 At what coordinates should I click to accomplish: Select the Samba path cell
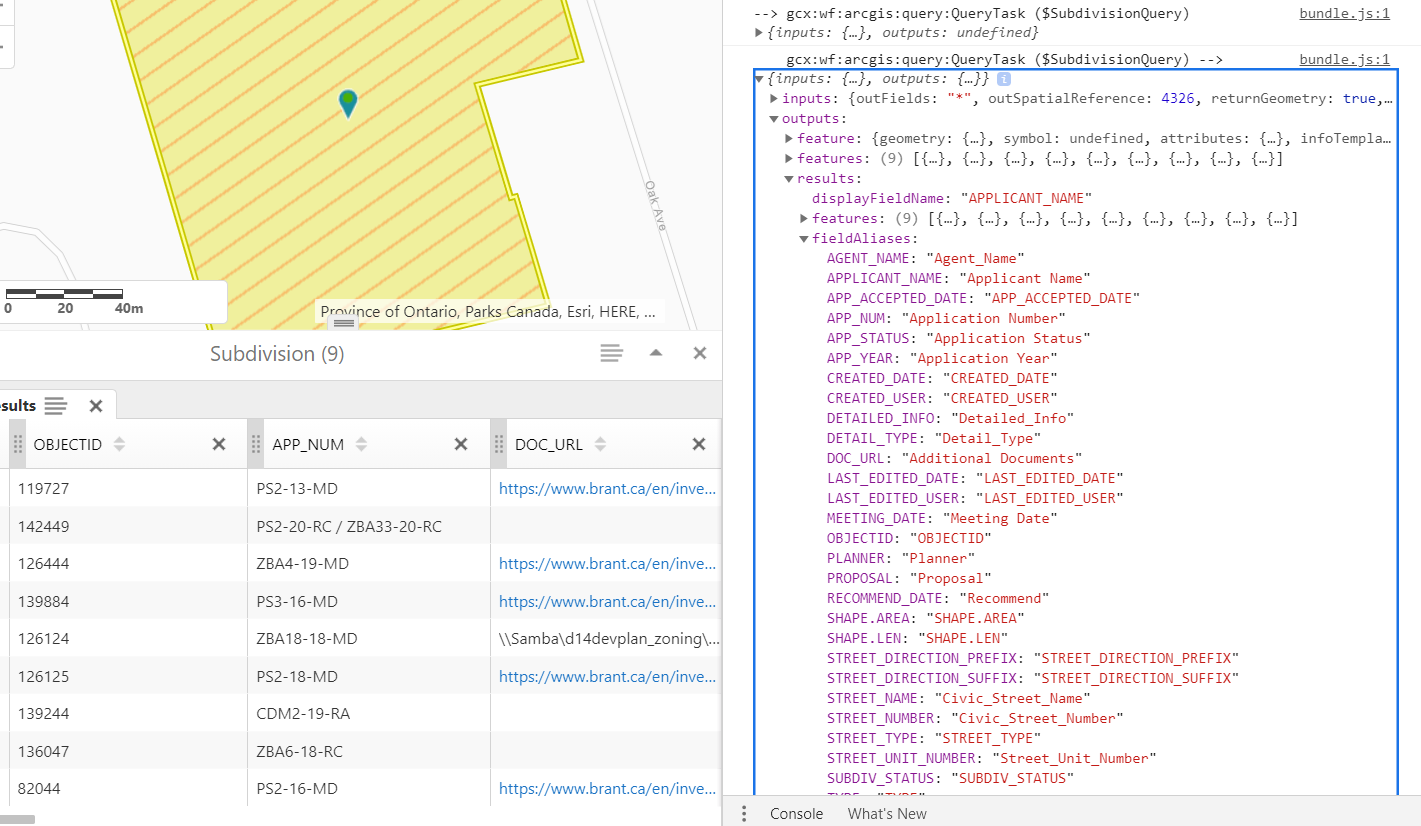point(608,638)
